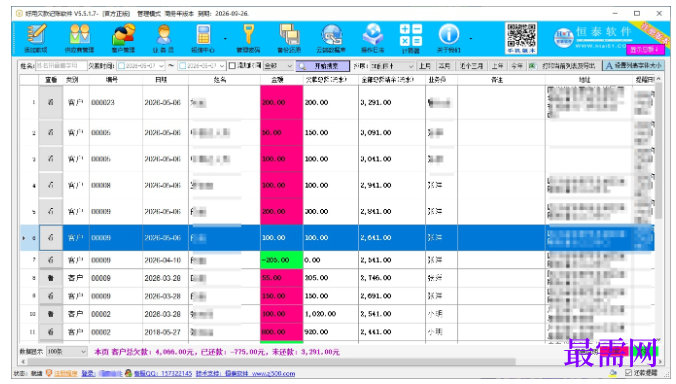
Task: Select cell 3,291.00 in row 1
Action: (x=392, y=102)
